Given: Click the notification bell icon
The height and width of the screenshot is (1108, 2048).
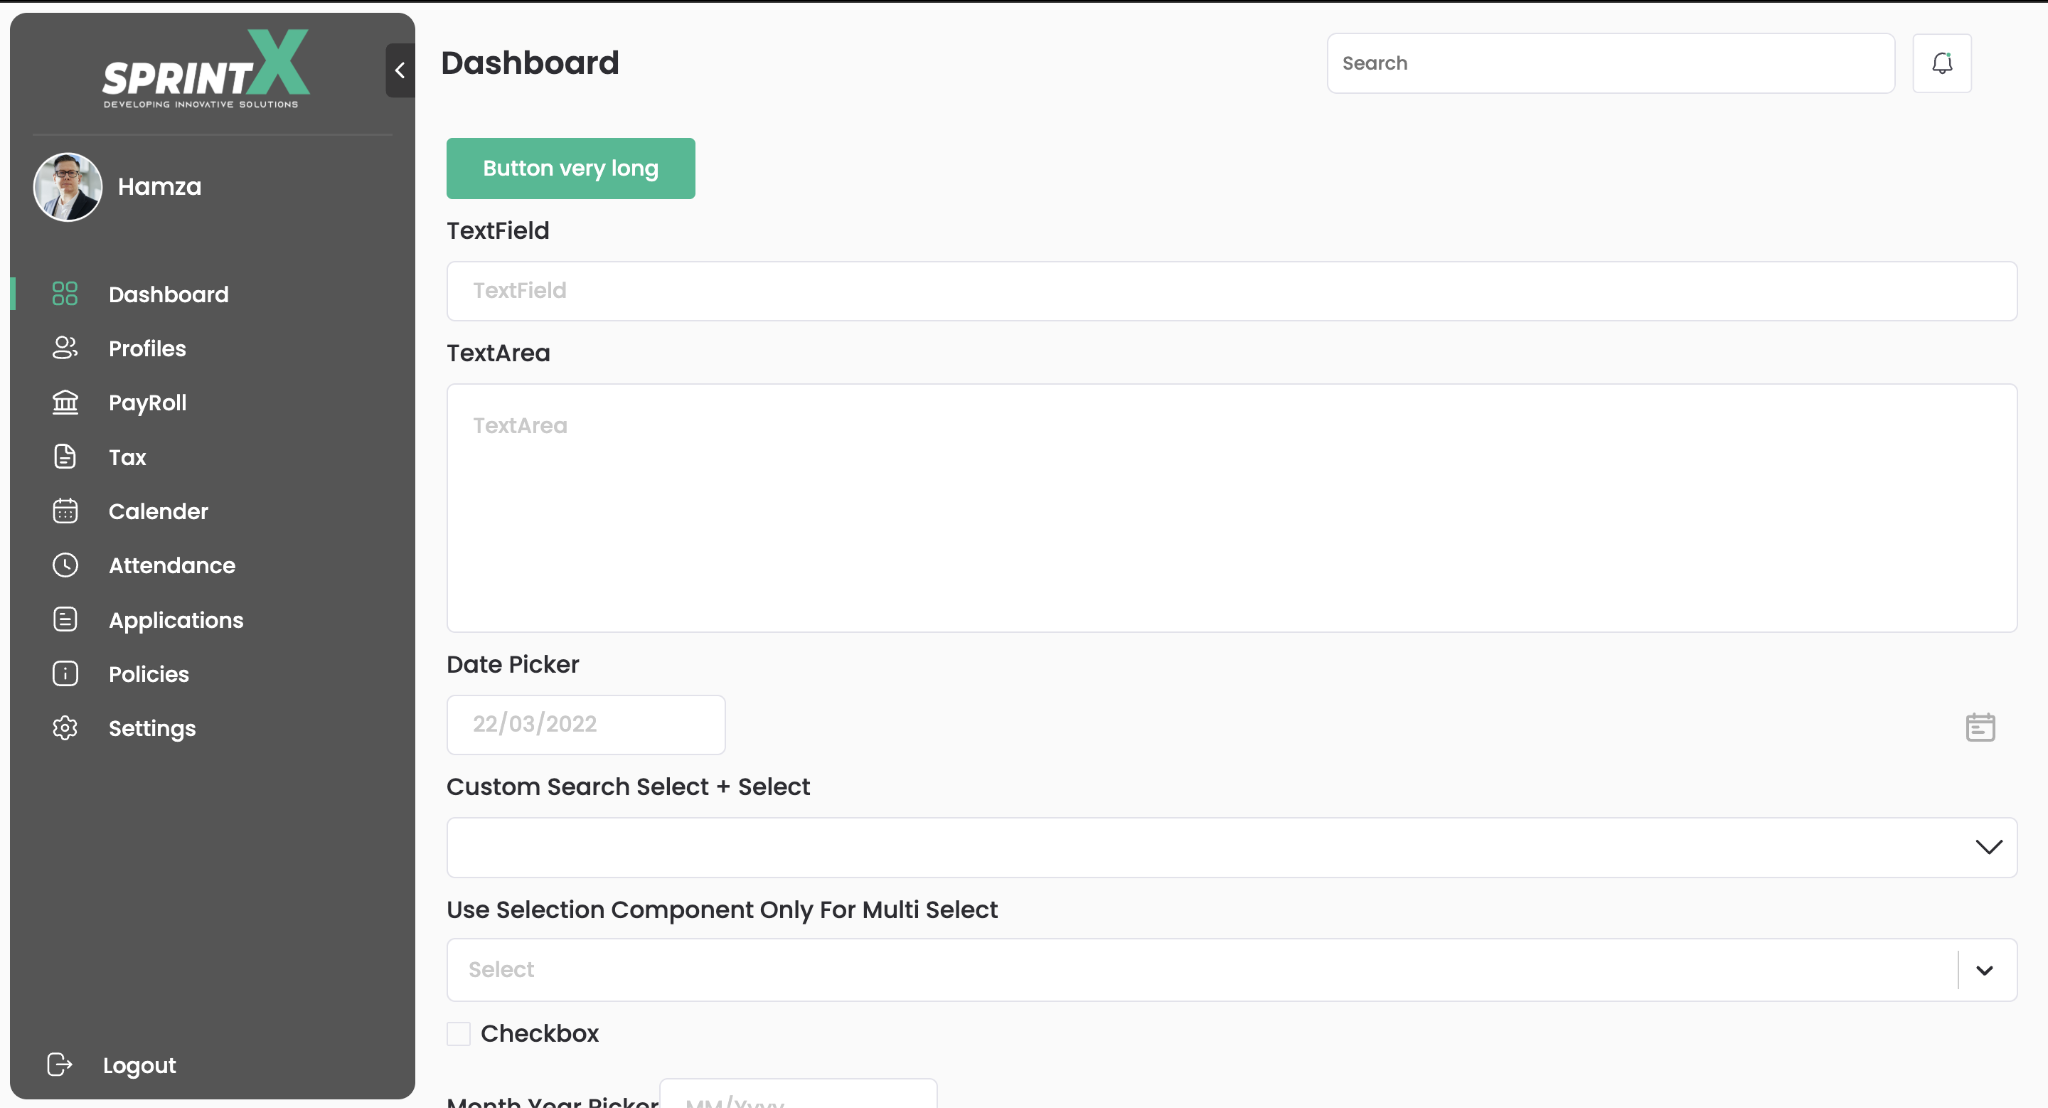Looking at the screenshot, I should coord(1941,63).
